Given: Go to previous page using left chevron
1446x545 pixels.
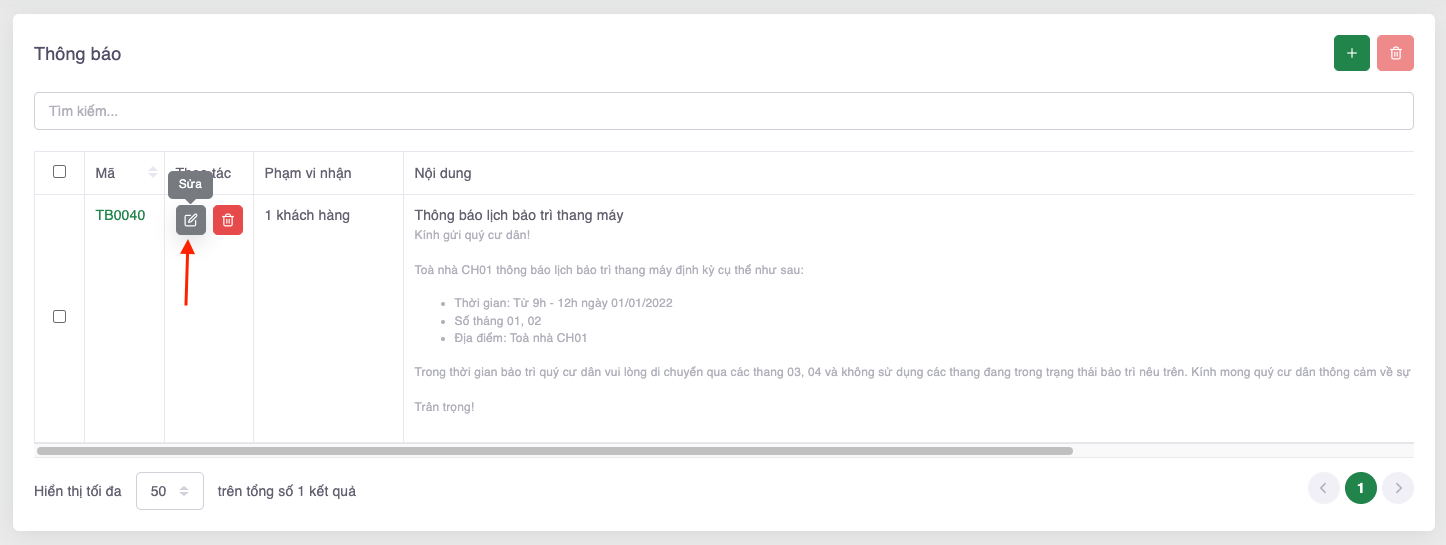Looking at the screenshot, I should click(x=1323, y=488).
